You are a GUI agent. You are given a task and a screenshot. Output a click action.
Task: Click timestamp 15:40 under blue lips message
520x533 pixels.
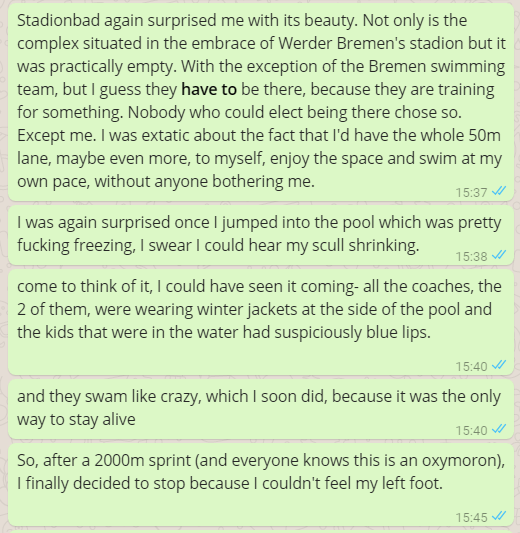[471, 366]
